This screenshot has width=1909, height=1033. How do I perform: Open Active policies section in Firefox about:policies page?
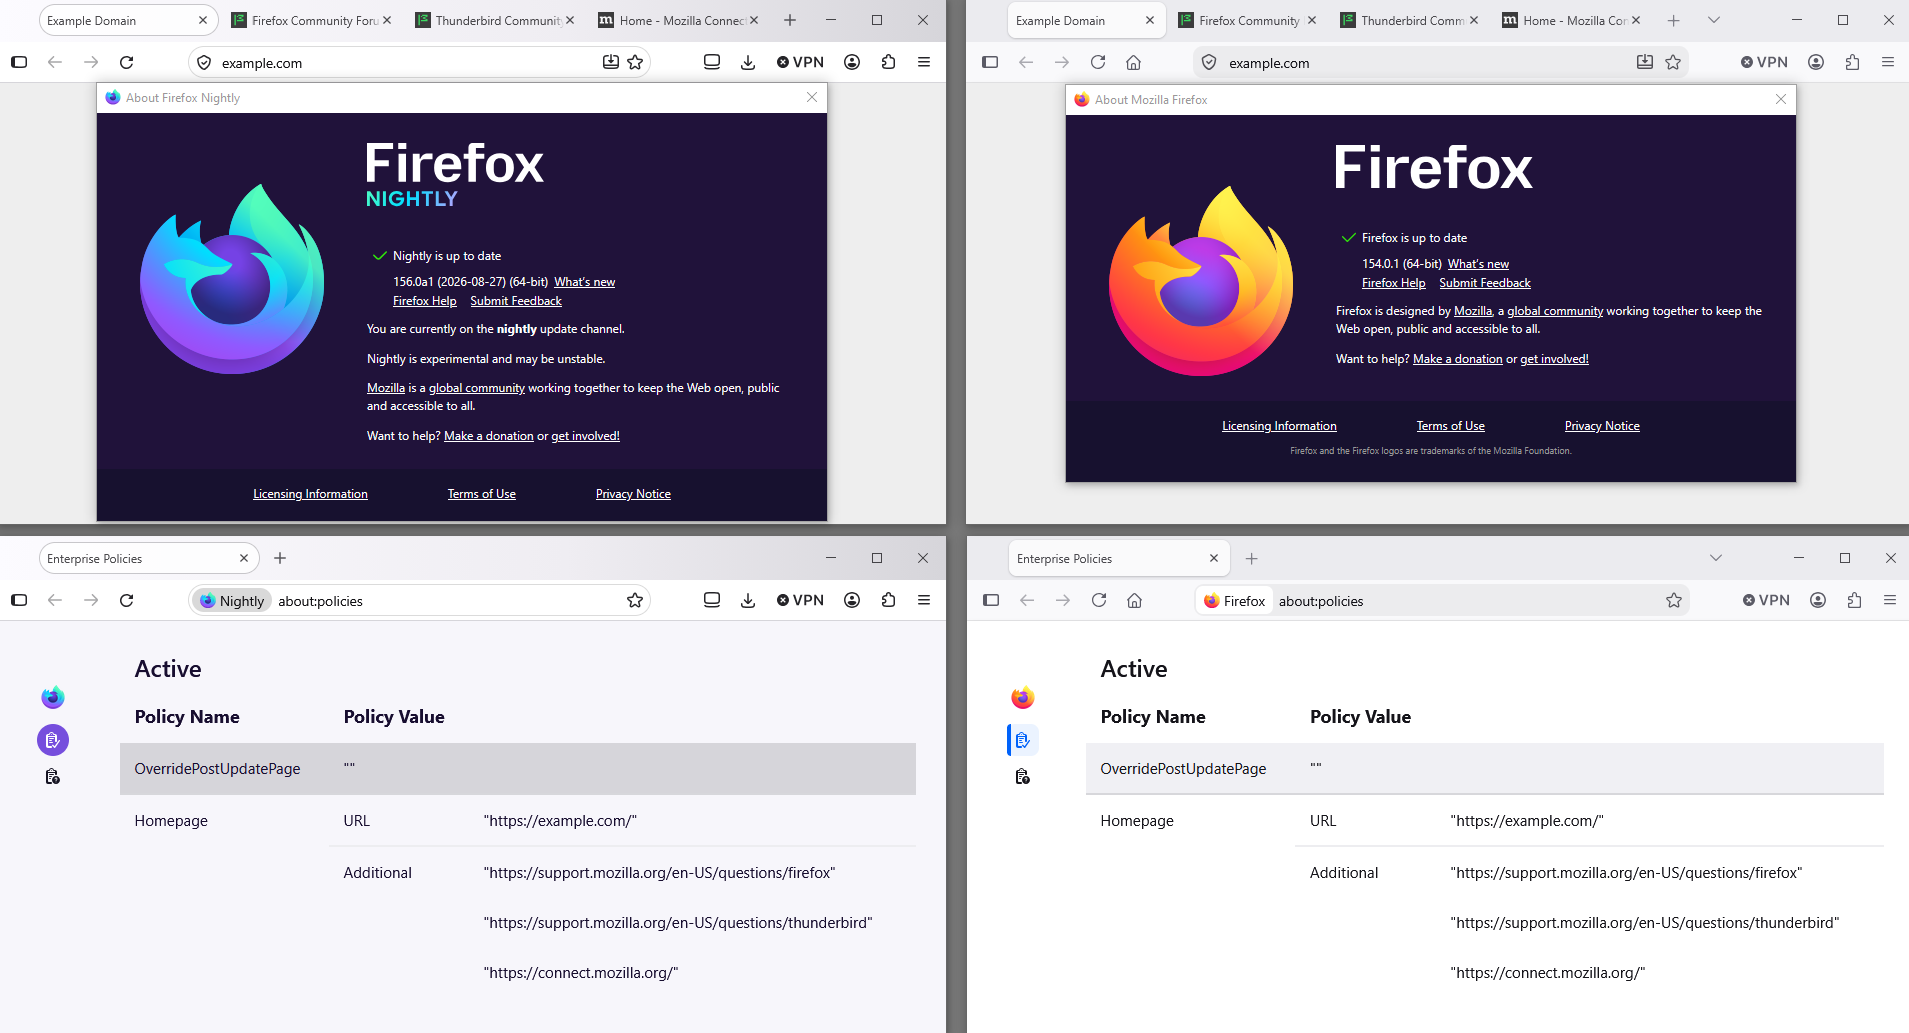1022,740
